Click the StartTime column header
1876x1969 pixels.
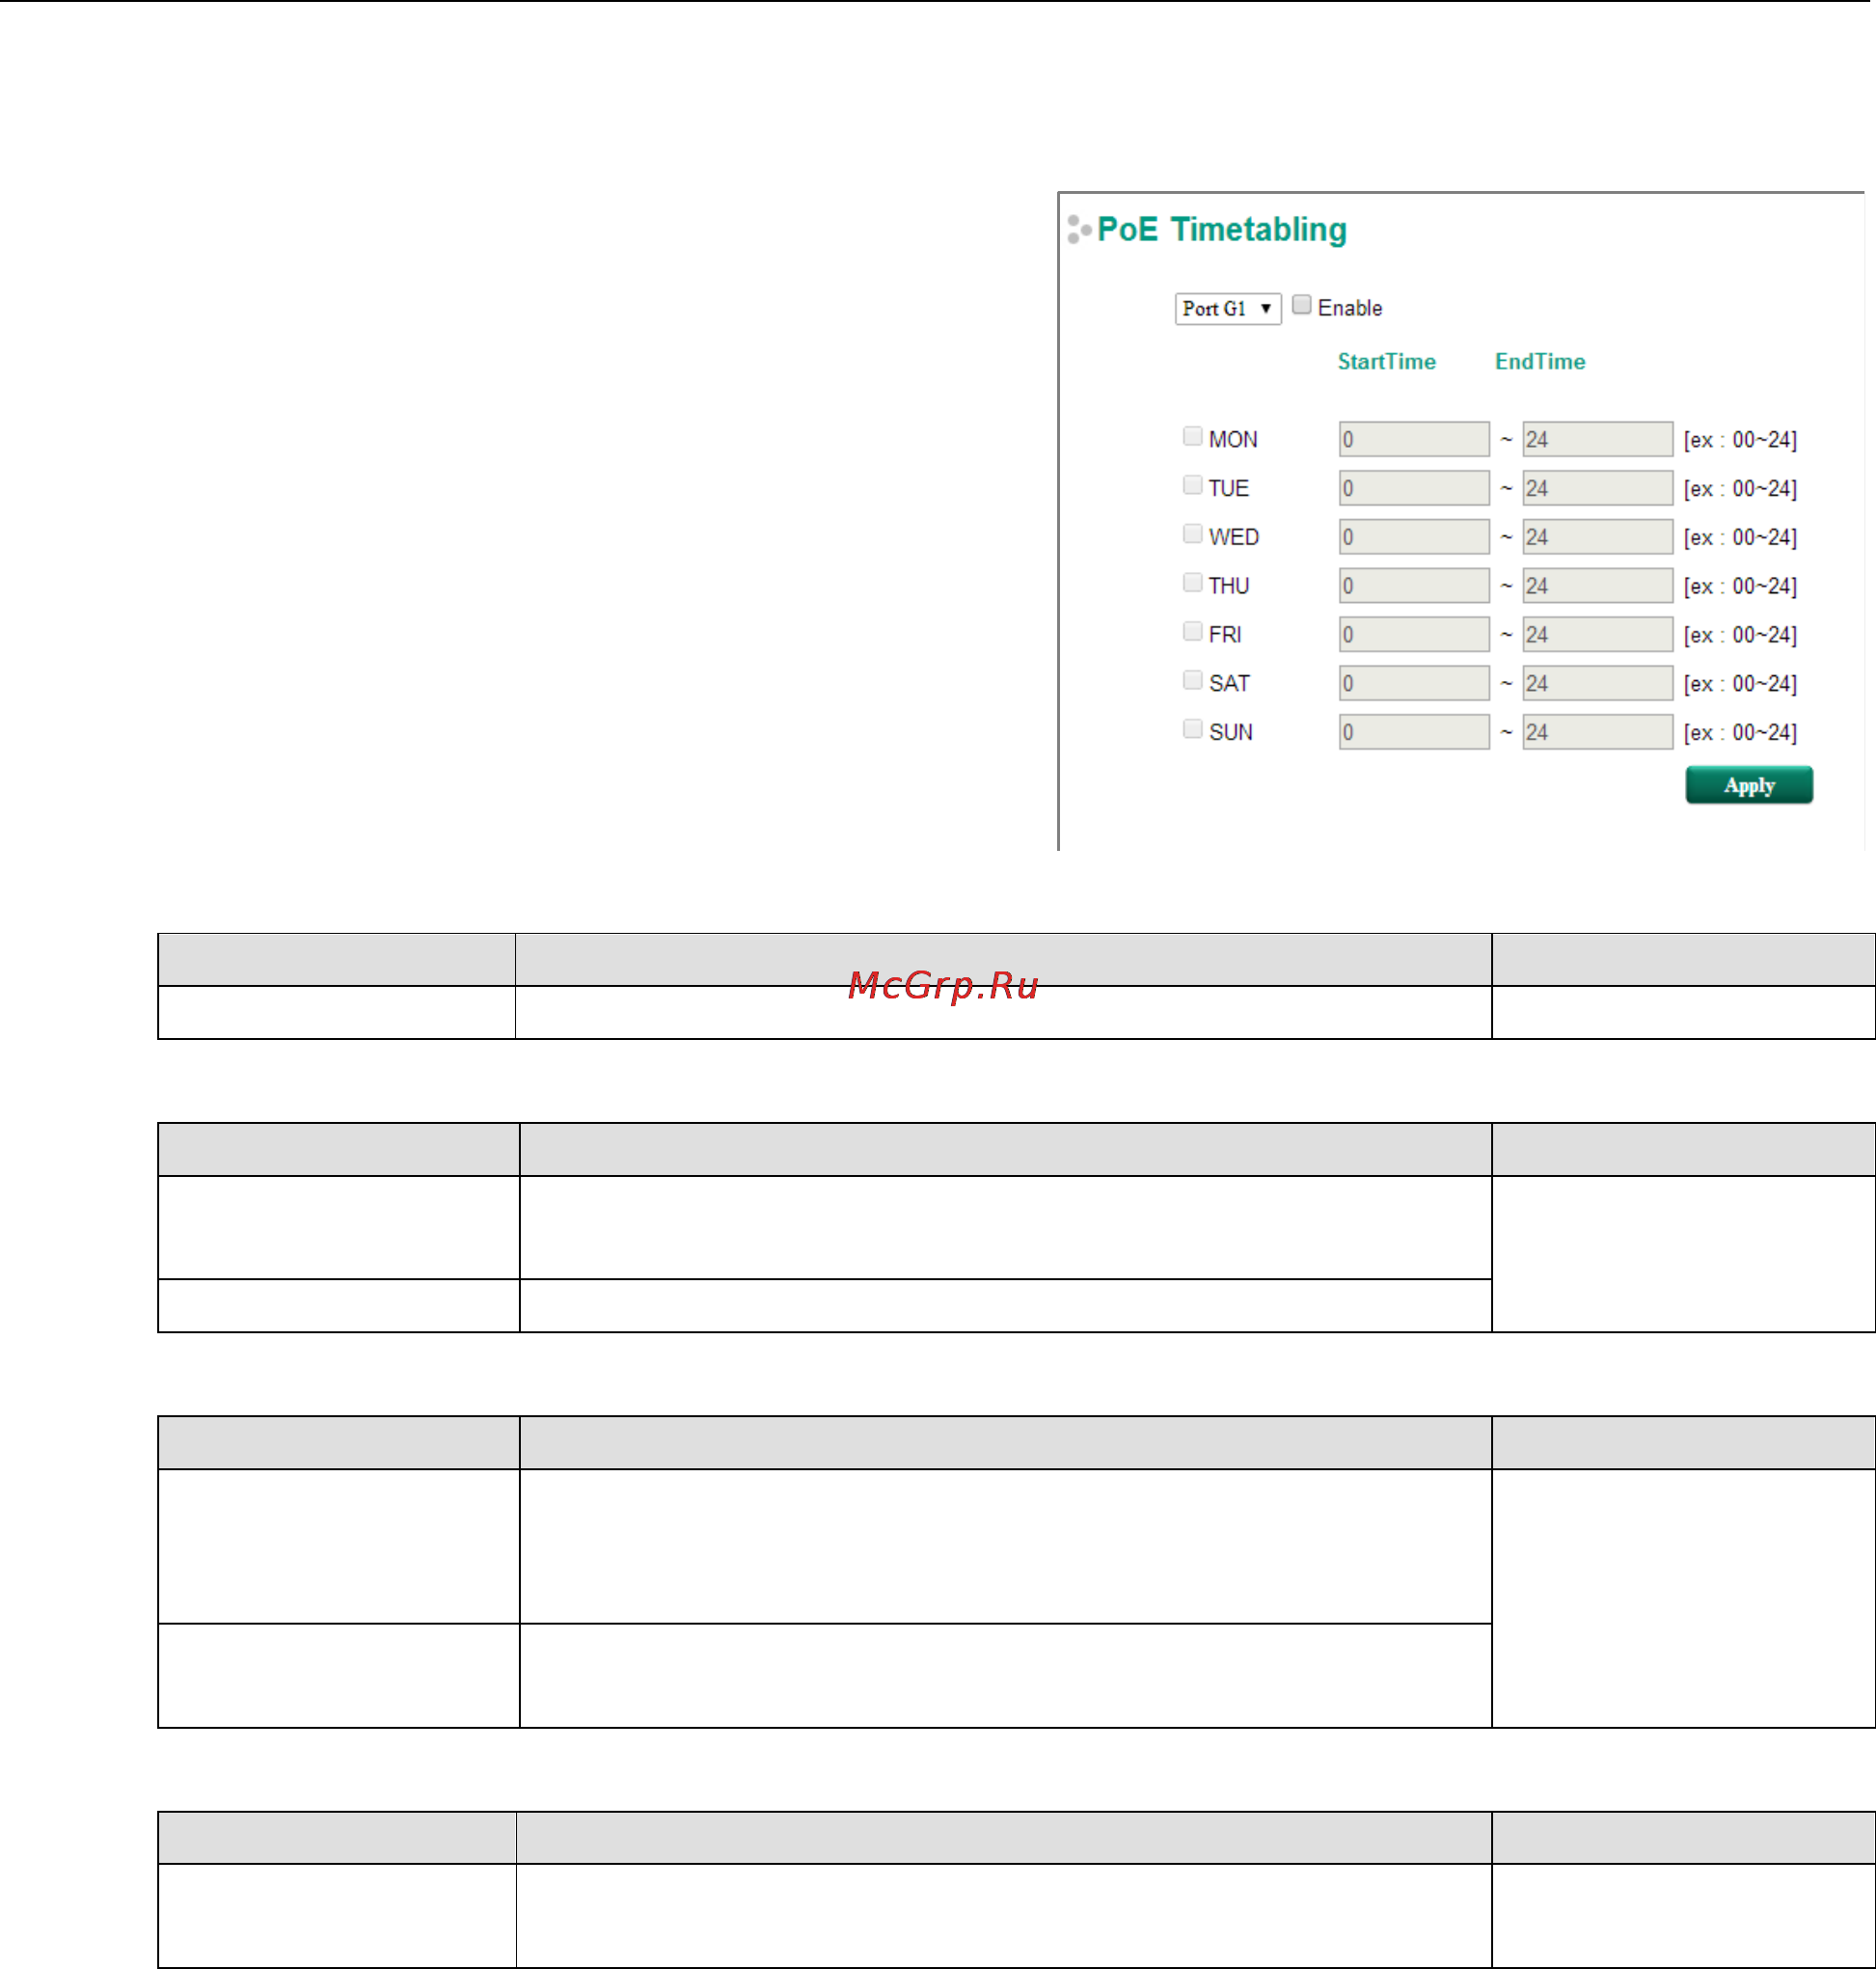pos(1386,362)
